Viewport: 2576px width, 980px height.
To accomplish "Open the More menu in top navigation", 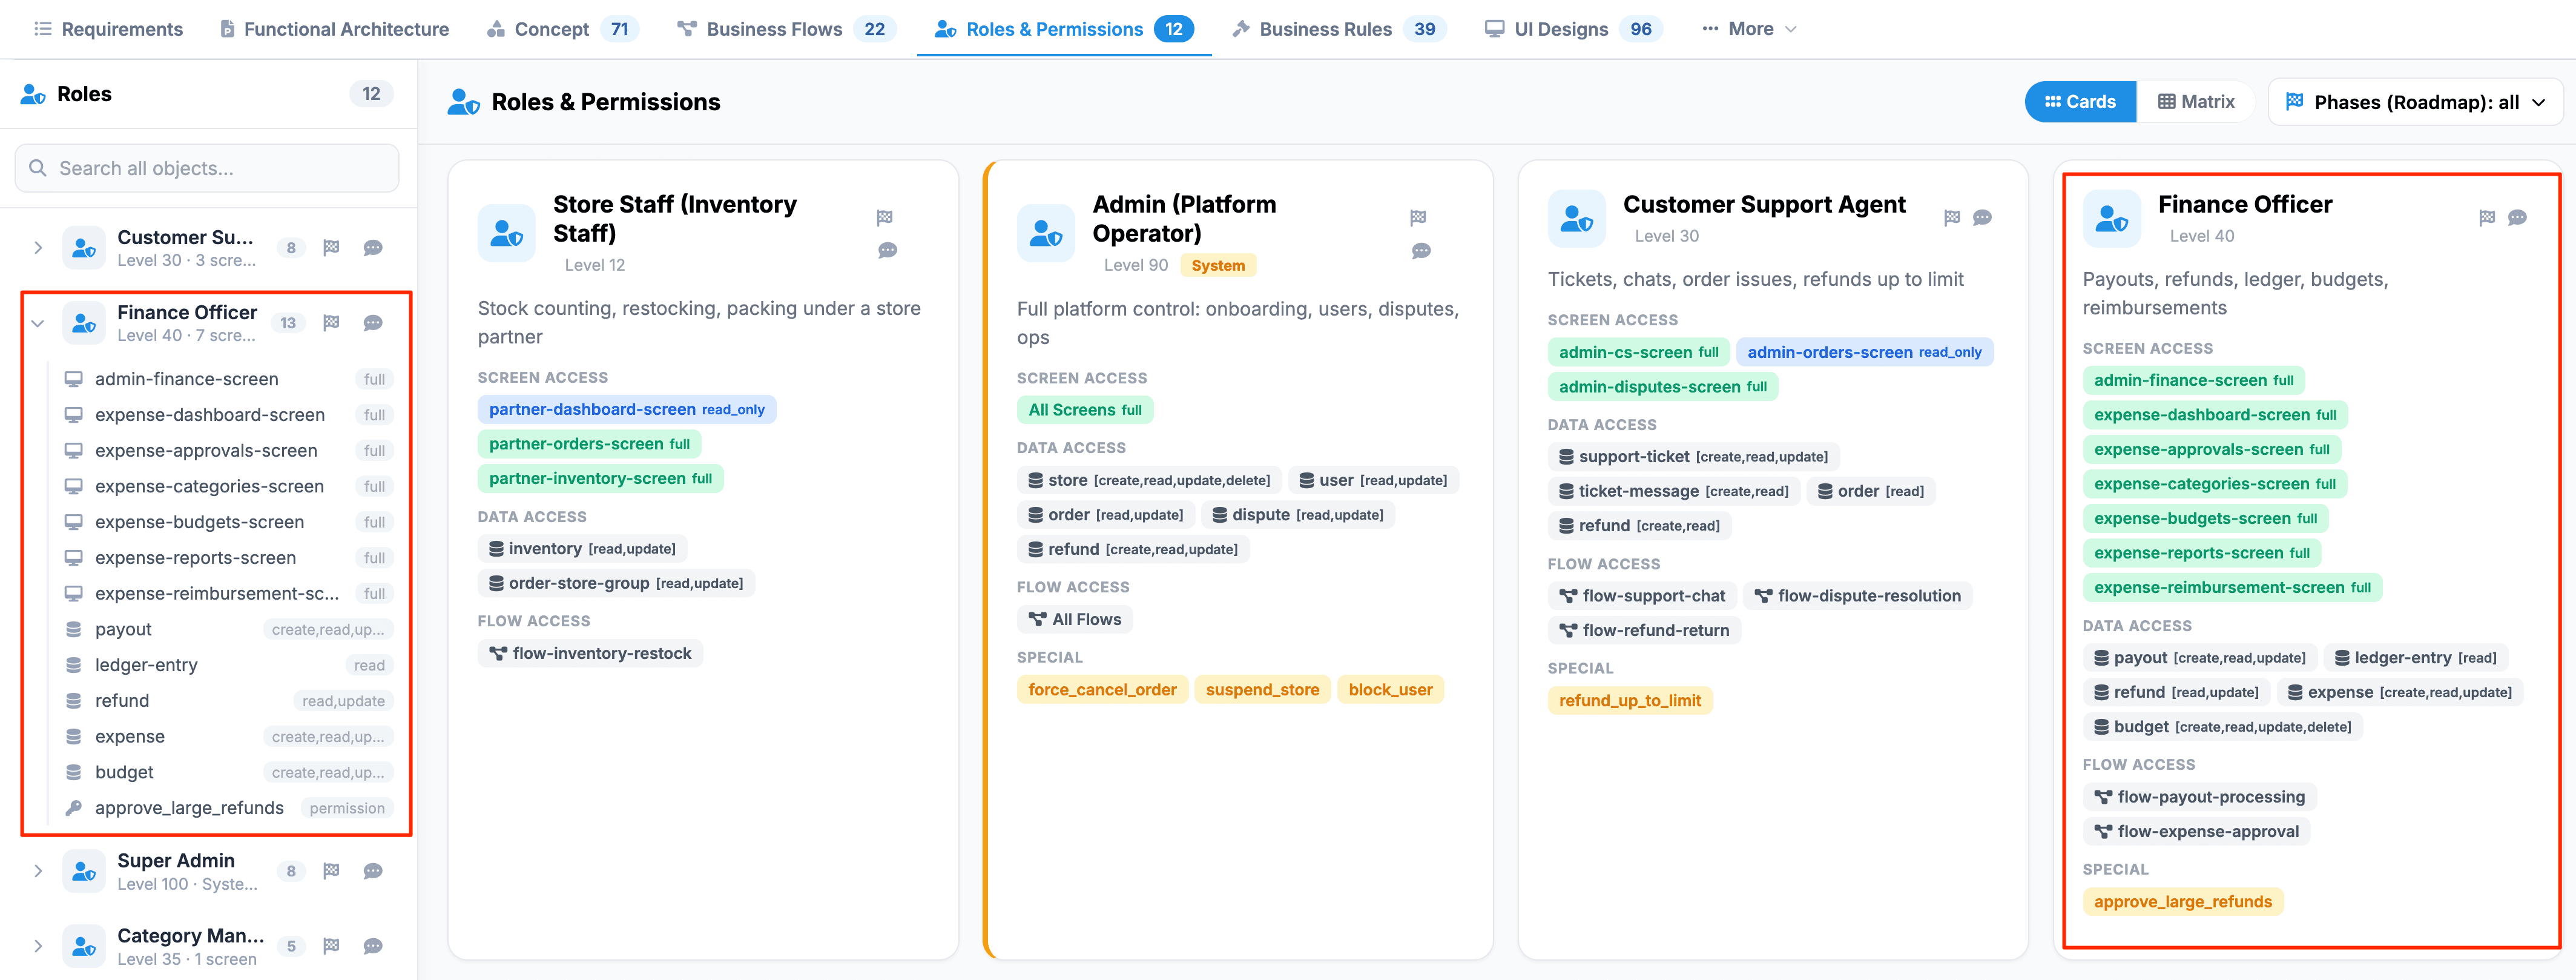I will [x=1749, y=29].
